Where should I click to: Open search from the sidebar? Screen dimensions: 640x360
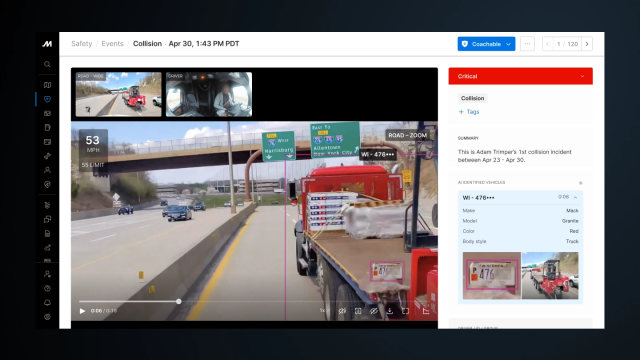[47, 64]
